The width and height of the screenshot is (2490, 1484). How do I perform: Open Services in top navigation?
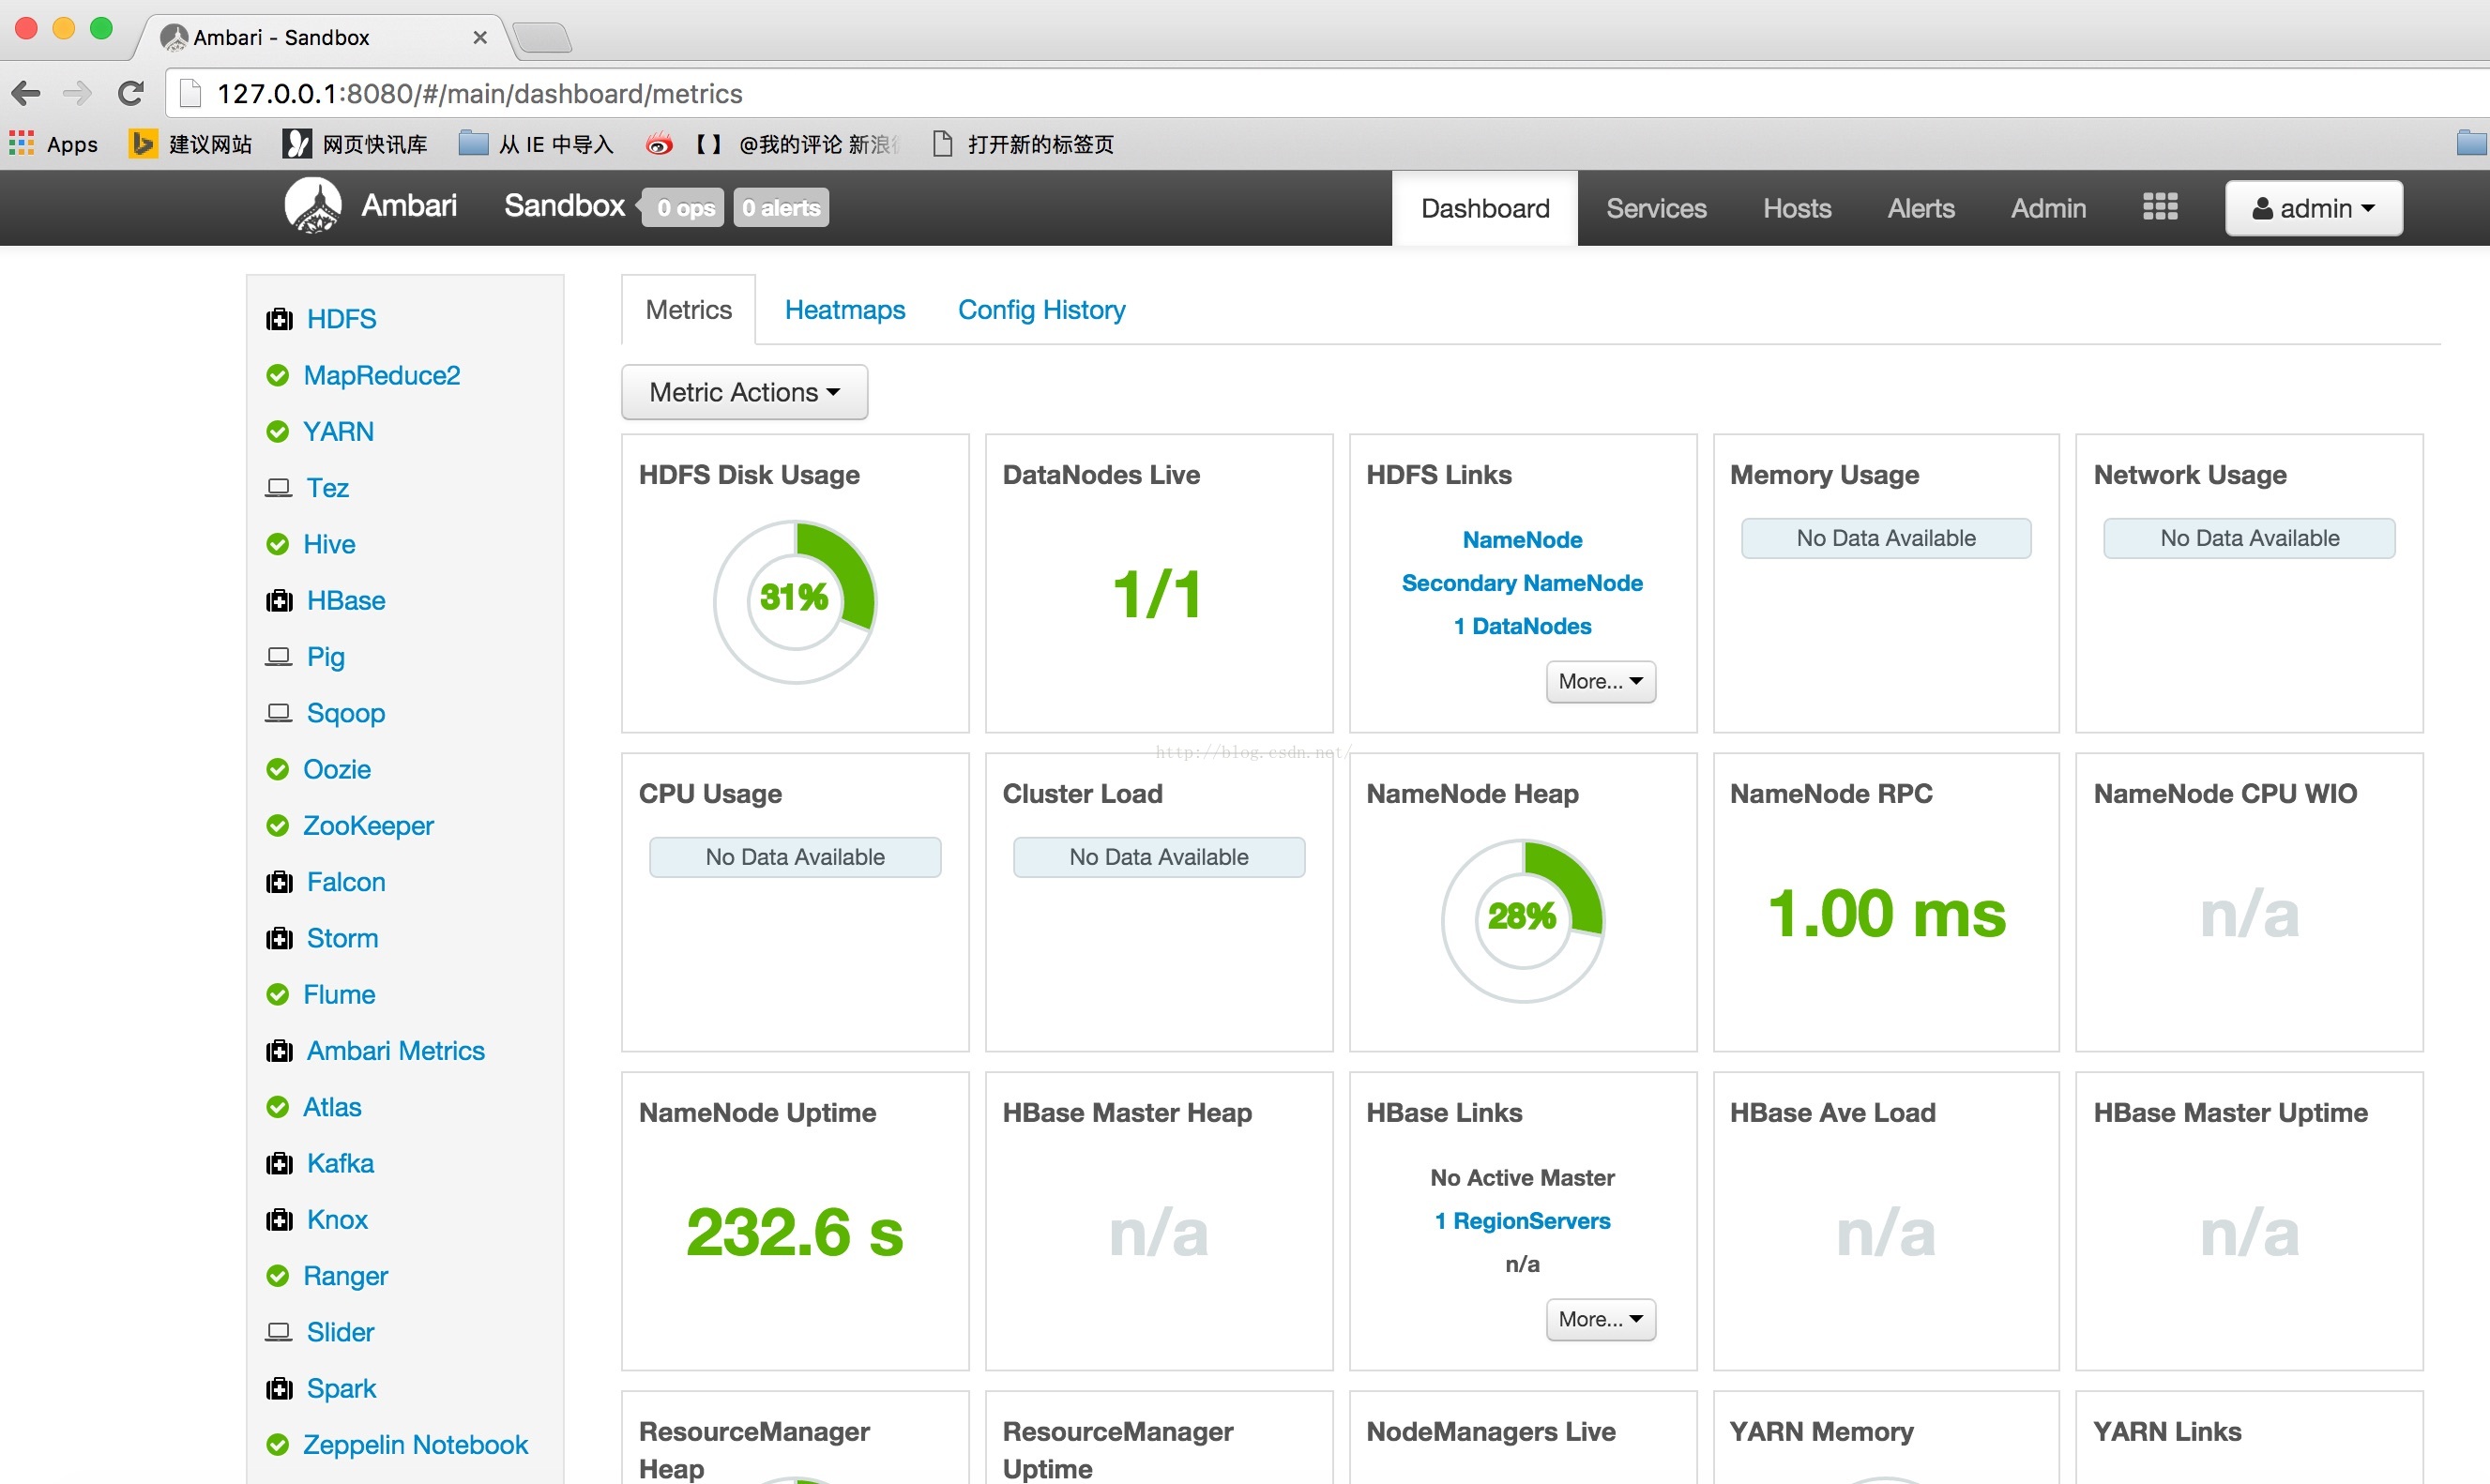(x=1656, y=208)
